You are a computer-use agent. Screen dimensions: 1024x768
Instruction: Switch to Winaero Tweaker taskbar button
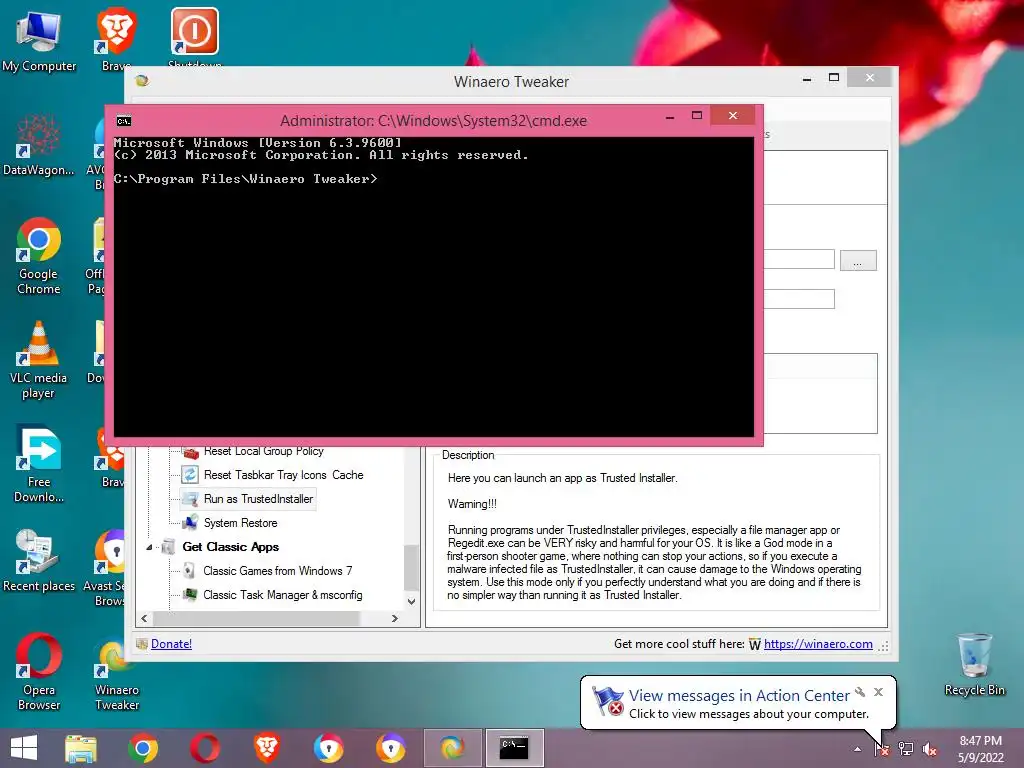[452, 748]
